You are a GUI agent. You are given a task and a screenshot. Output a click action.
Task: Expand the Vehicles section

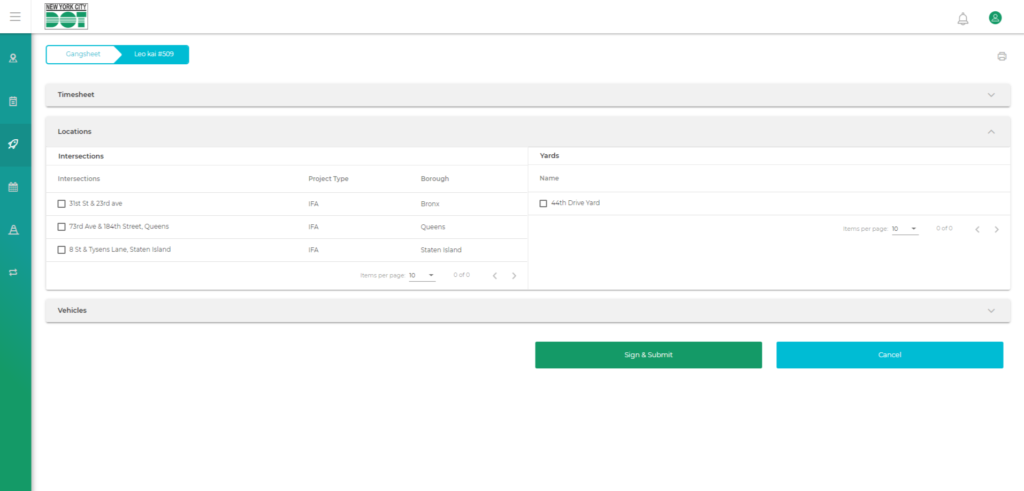pos(991,311)
